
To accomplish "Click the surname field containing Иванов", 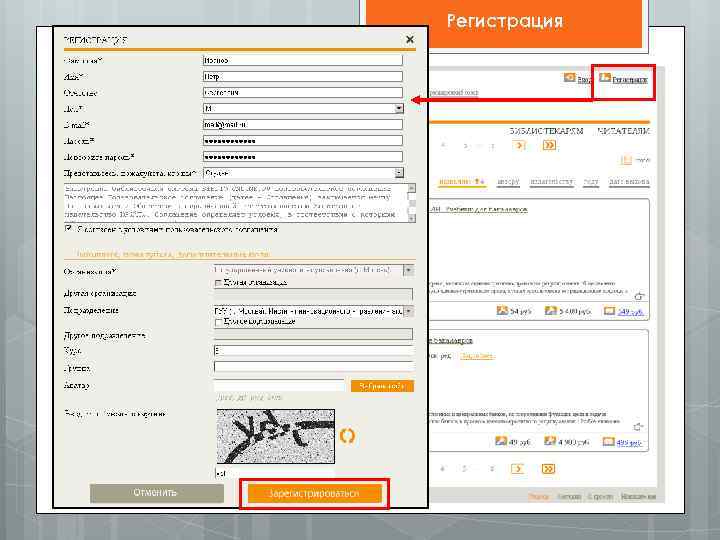I will [303, 60].
